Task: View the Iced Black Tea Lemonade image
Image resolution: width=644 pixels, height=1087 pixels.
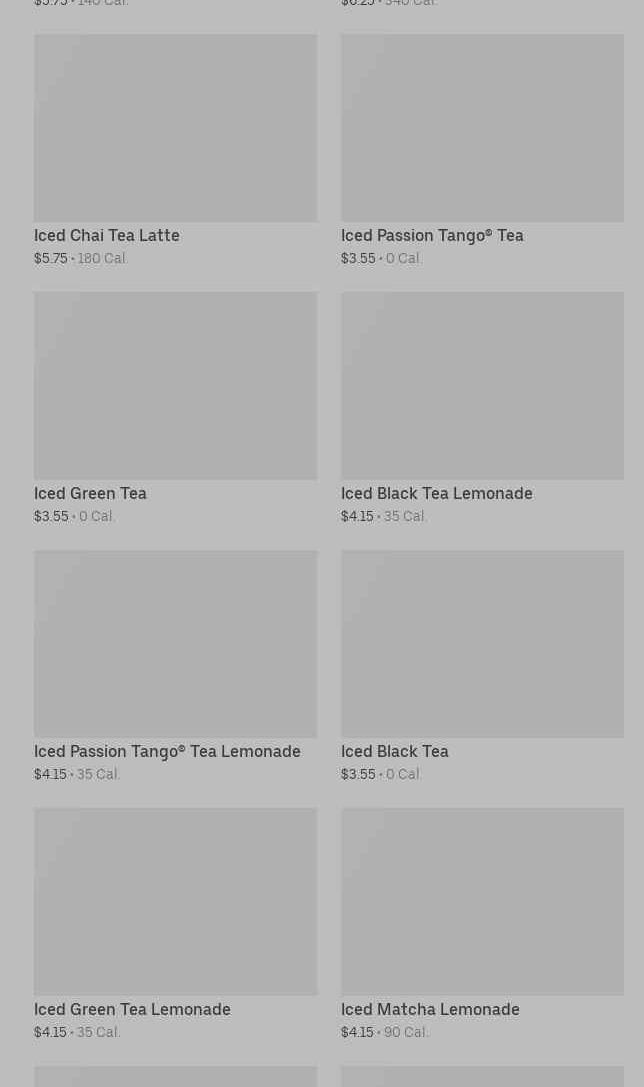Action: pos(482,385)
